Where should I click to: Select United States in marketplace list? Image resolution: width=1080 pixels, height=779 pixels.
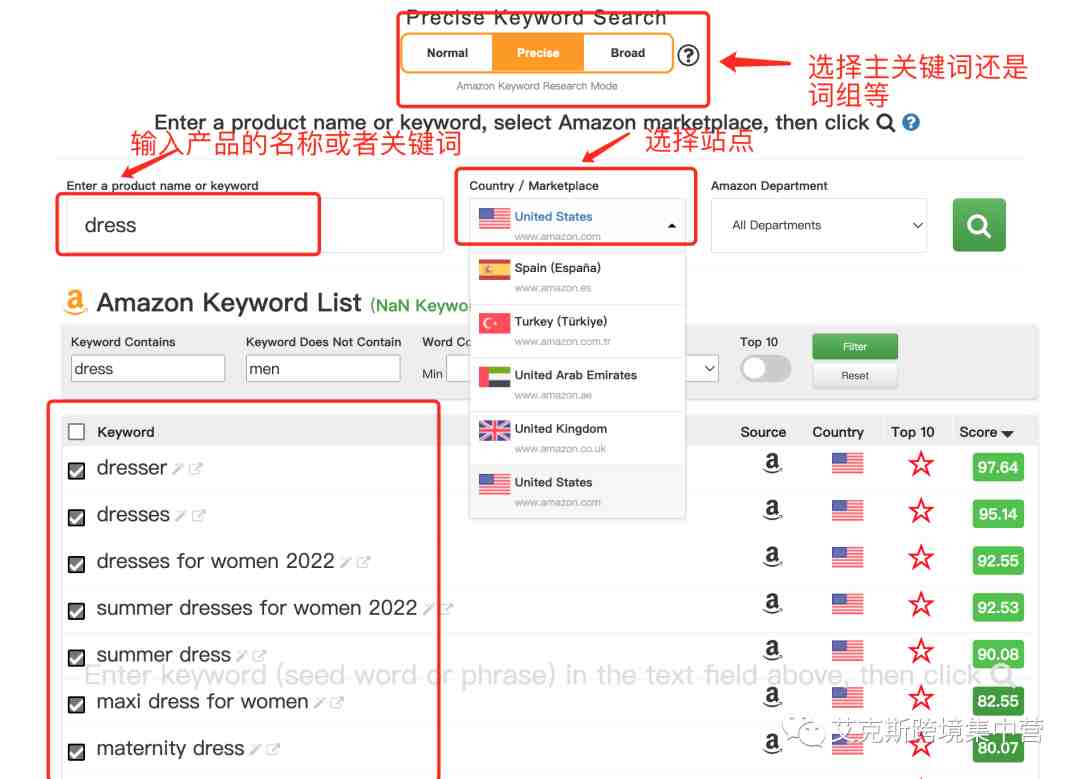click(x=577, y=491)
